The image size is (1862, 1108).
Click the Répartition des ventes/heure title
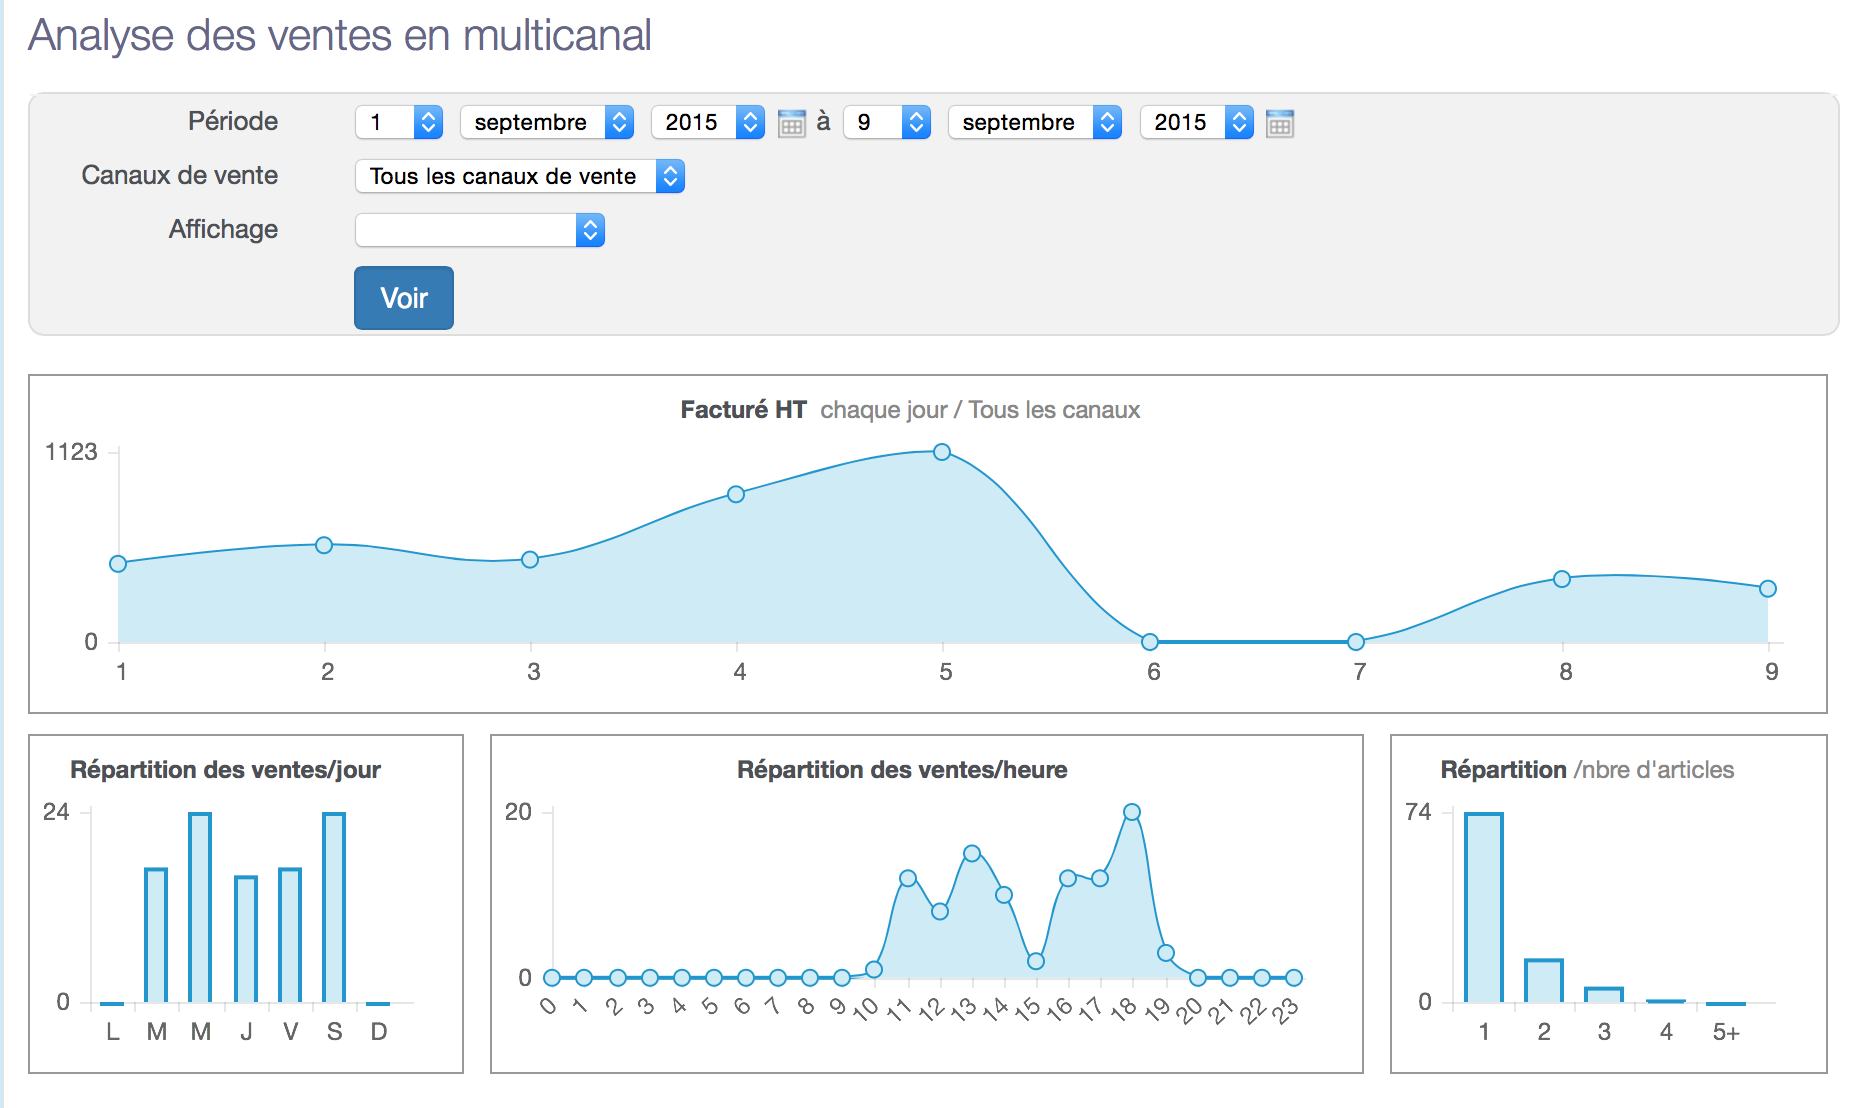(902, 770)
